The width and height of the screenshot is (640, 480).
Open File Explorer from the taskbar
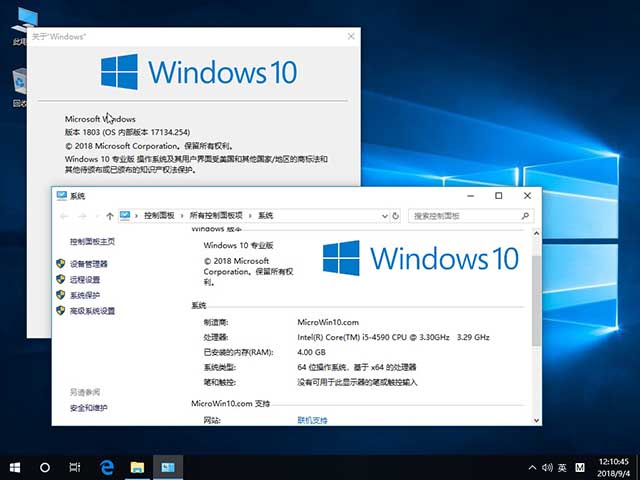137,467
